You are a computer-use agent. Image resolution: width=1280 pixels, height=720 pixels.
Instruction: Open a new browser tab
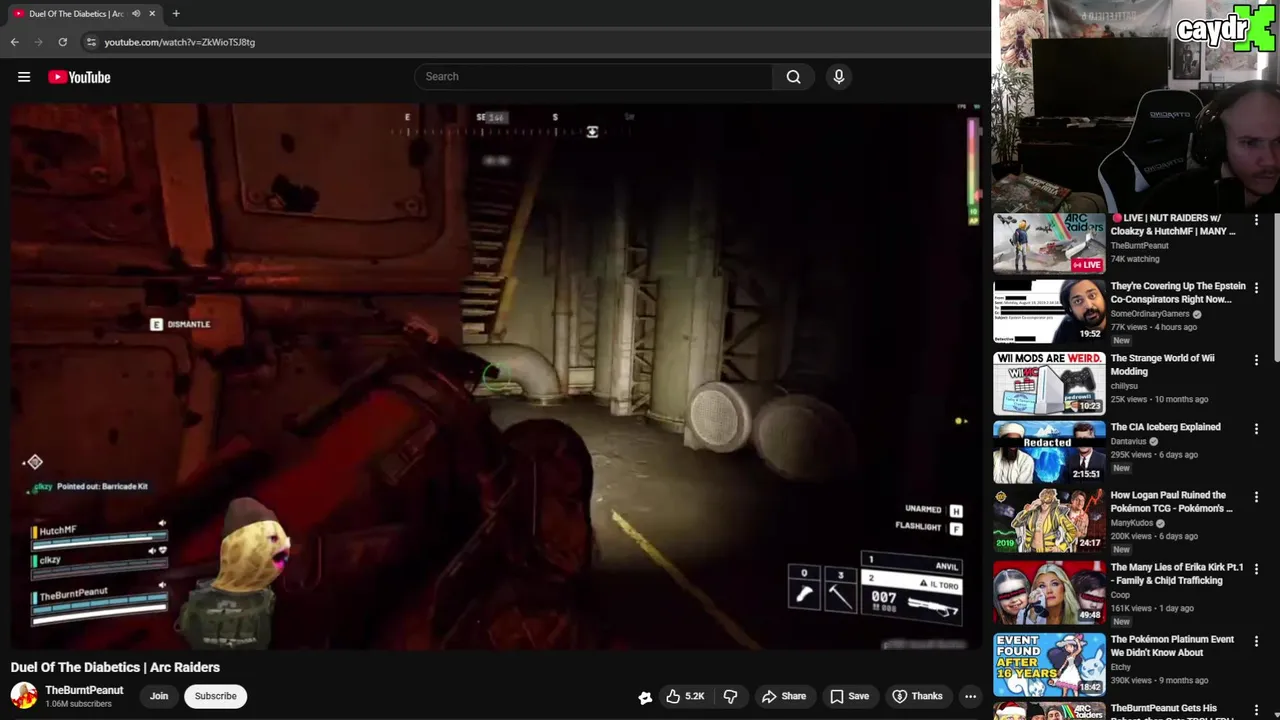176,14
